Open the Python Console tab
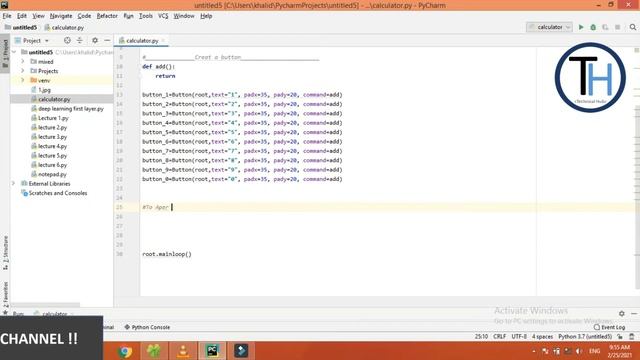640x360 pixels. click(x=147, y=327)
